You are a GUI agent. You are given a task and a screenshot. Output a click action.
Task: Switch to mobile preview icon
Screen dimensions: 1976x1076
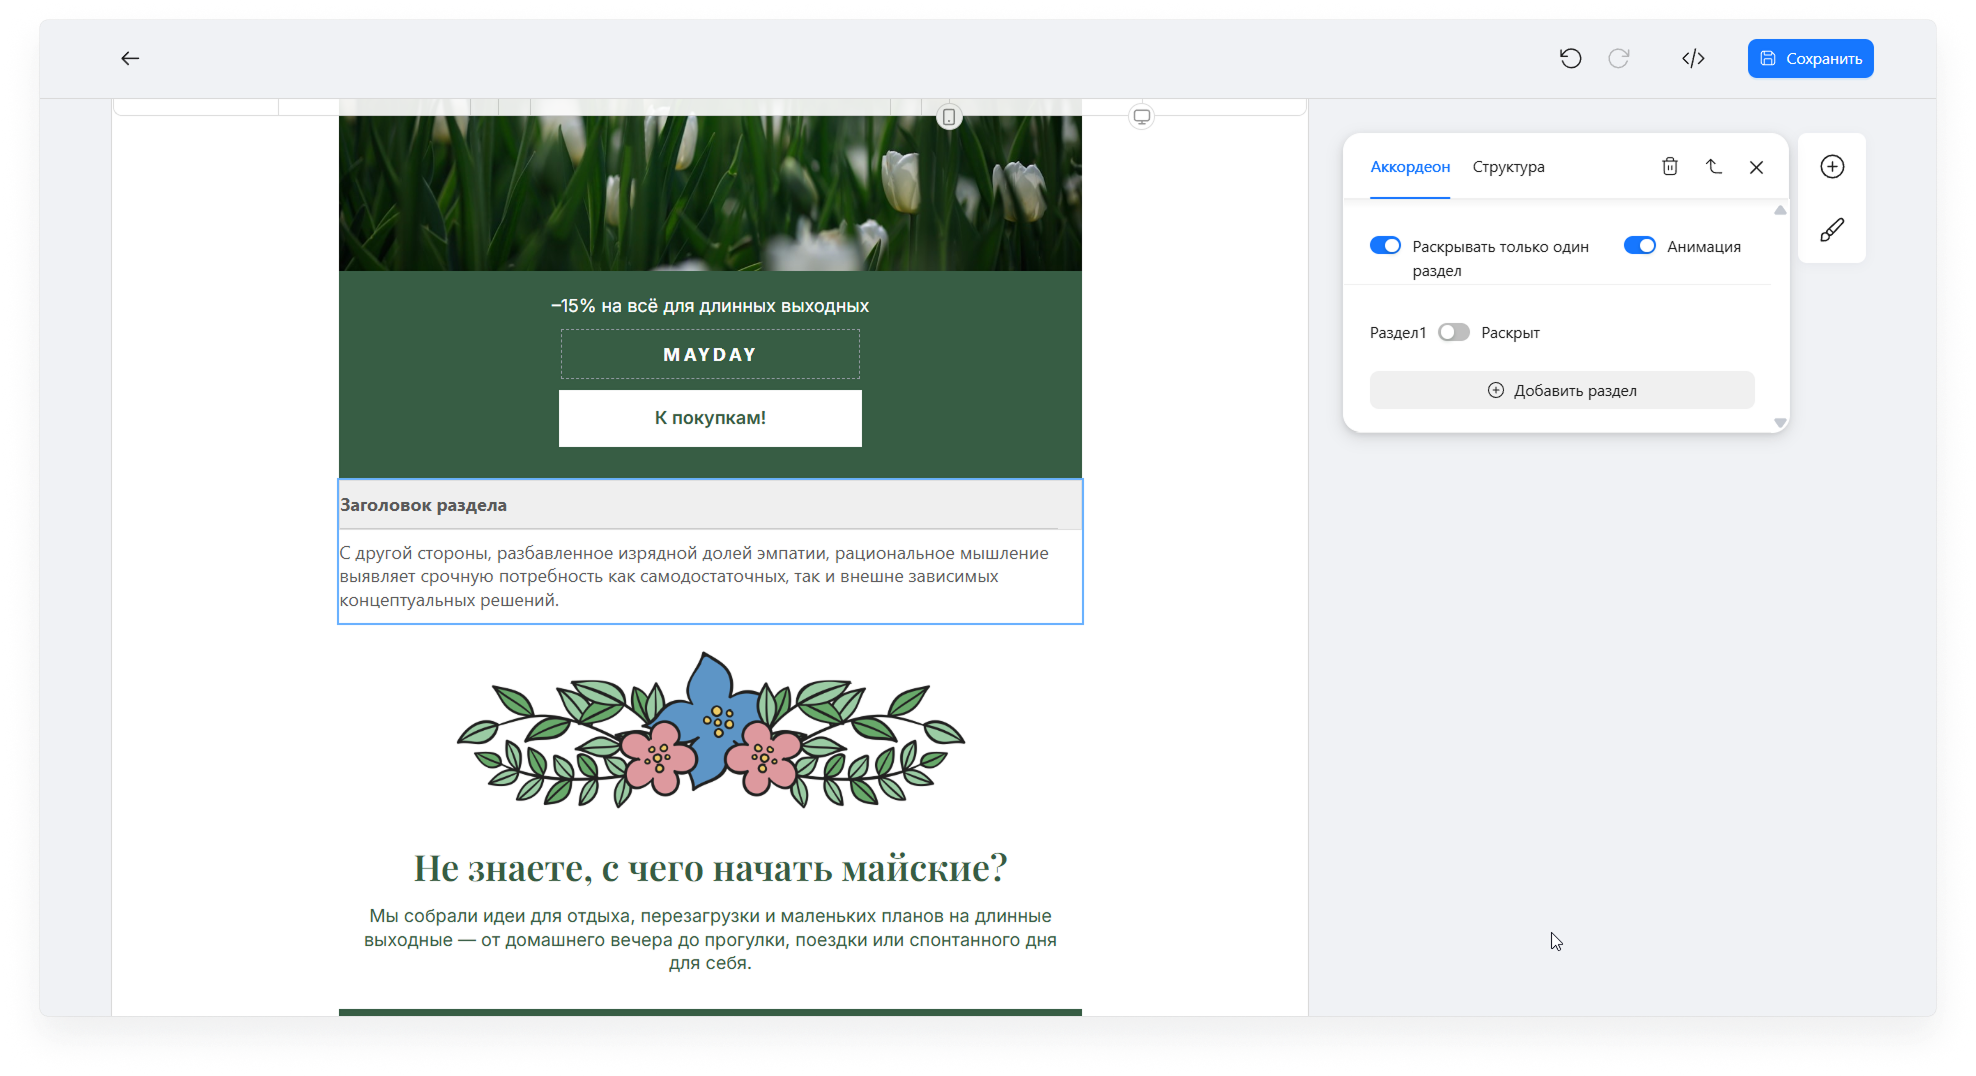(949, 117)
